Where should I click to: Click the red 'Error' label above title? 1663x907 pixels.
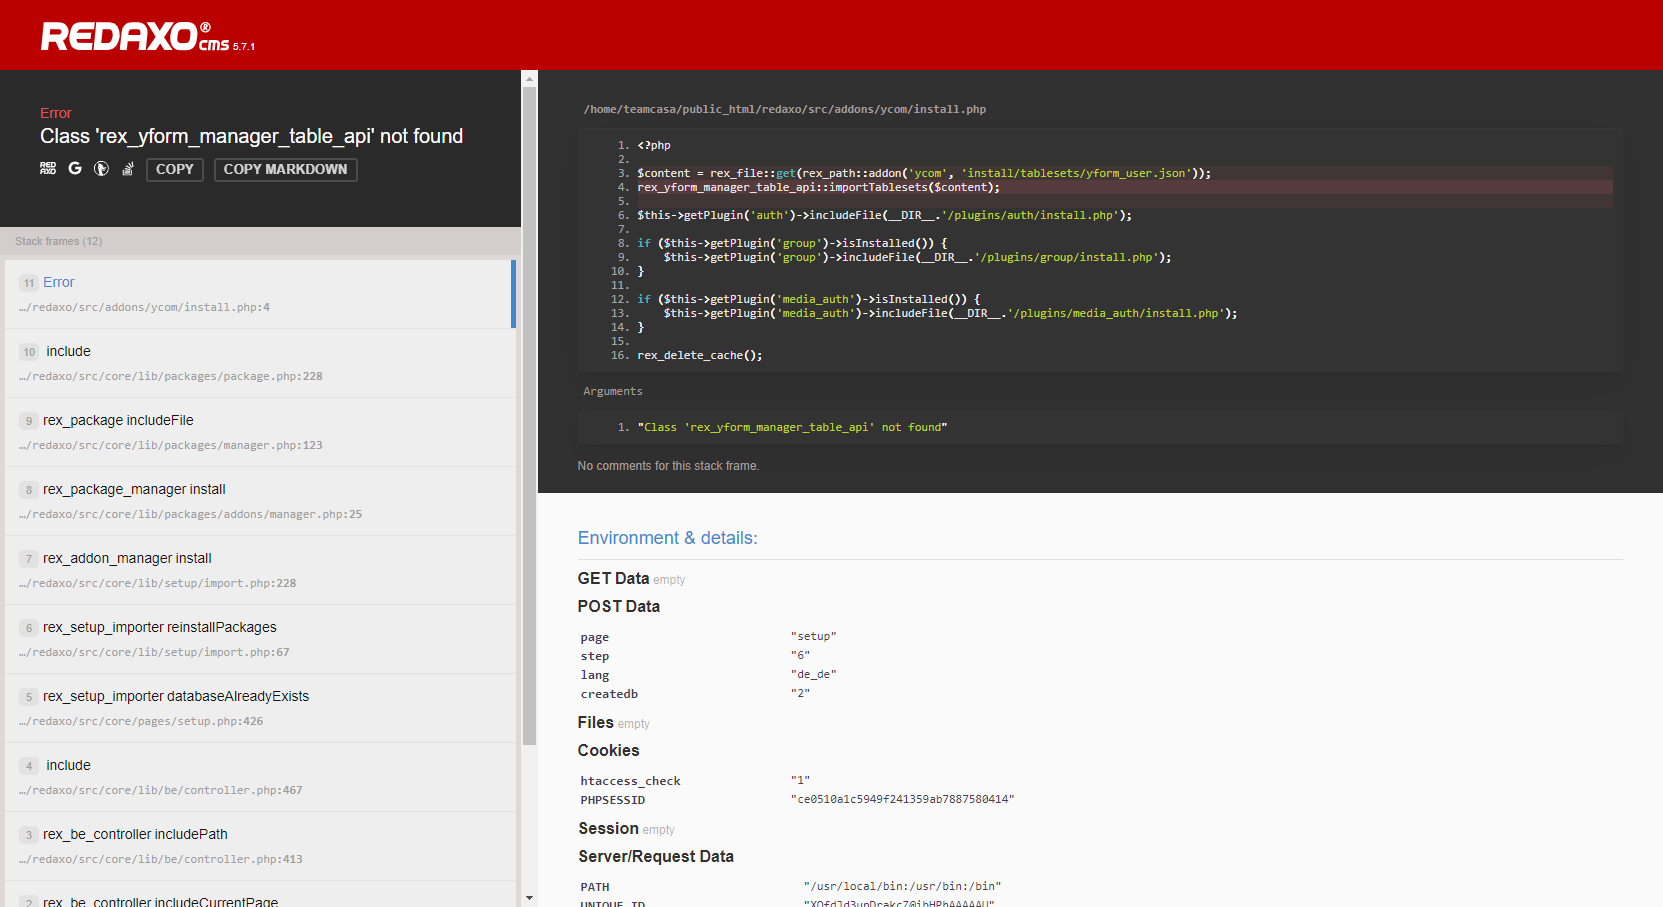click(56, 113)
